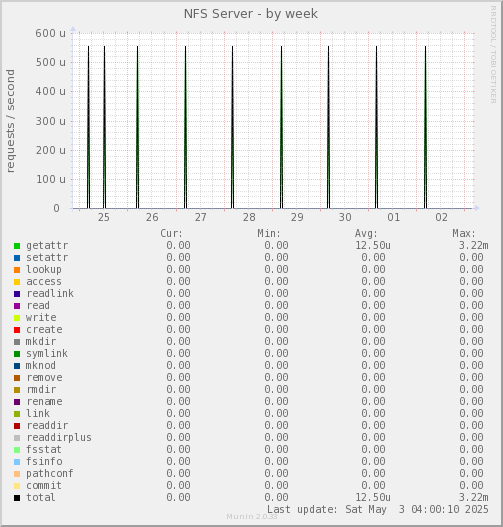Select the access legend label
This screenshot has height=527, width=503.
coord(44,282)
